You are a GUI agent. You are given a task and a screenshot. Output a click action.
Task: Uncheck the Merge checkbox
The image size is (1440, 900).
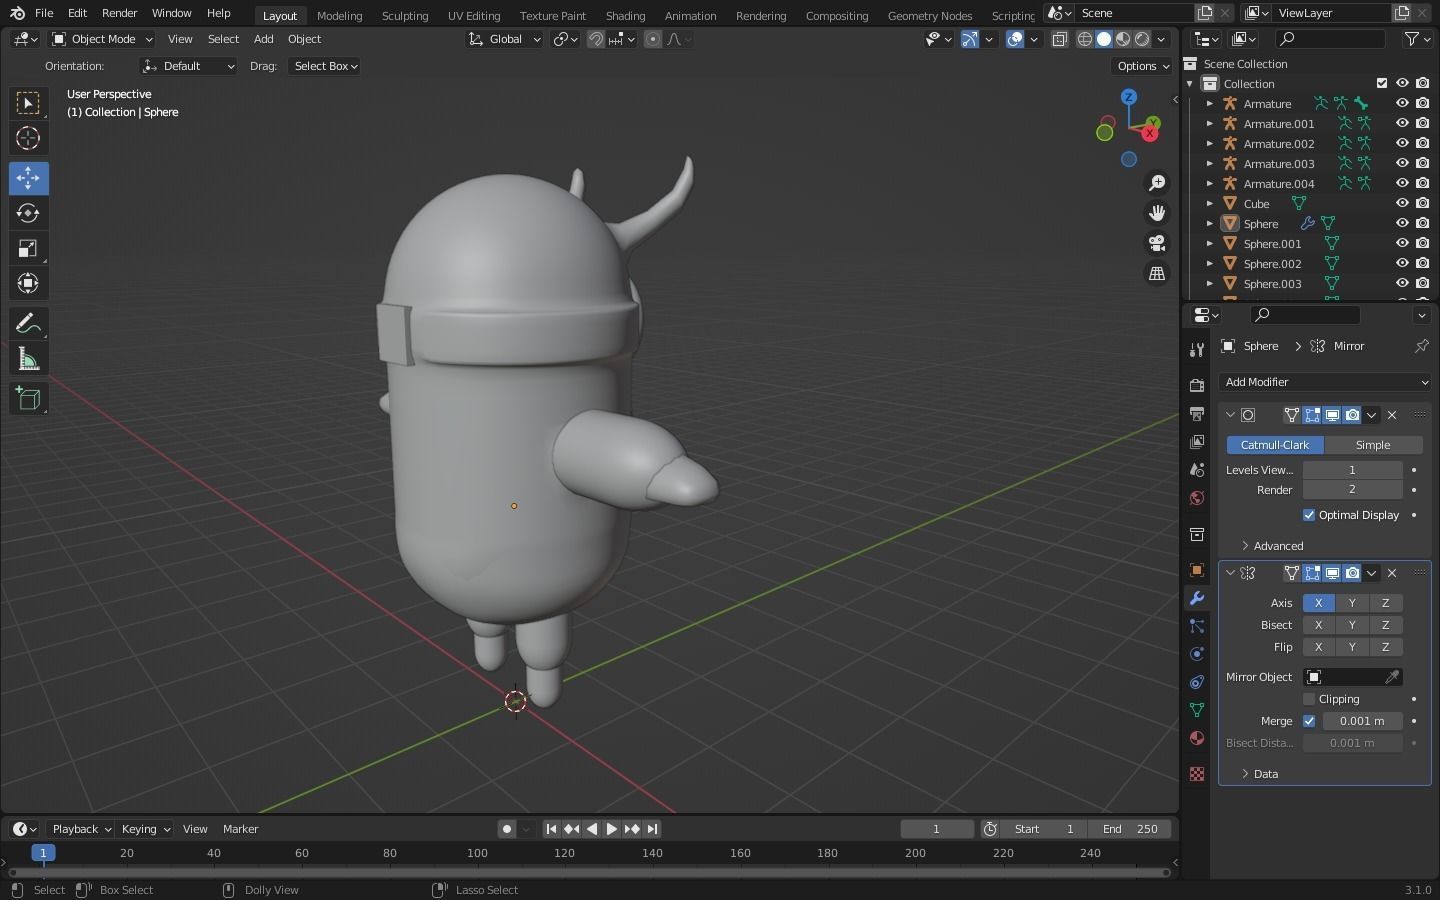[x=1309, y=721]
